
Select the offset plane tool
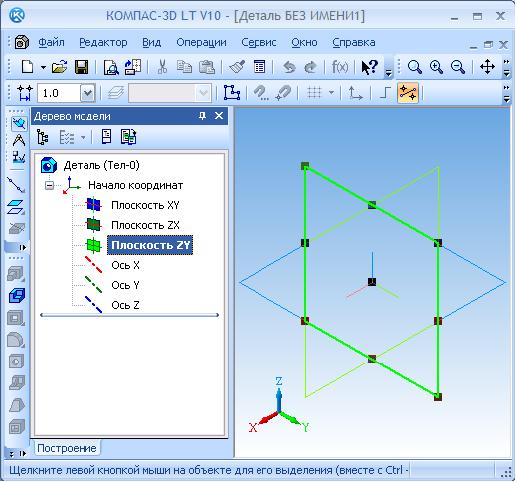coord(16,207)
